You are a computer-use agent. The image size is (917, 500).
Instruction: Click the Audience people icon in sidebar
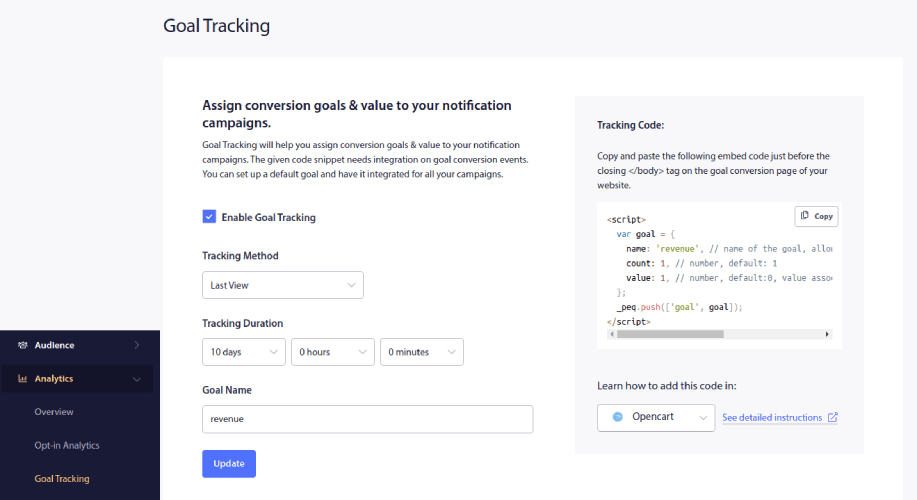[23, 345]
